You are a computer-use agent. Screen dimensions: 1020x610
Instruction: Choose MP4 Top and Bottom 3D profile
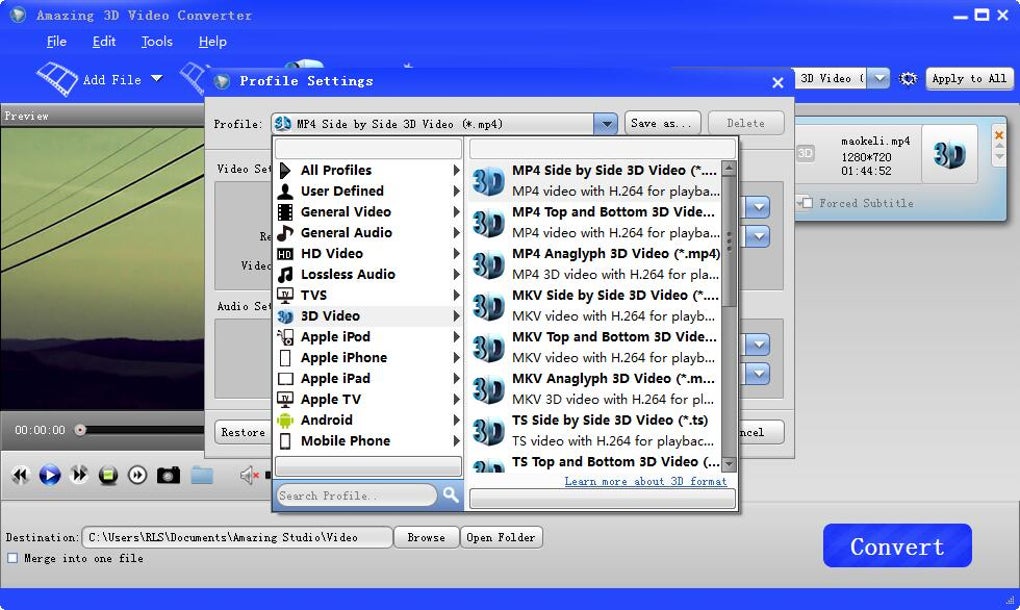(x=595, y=222)
